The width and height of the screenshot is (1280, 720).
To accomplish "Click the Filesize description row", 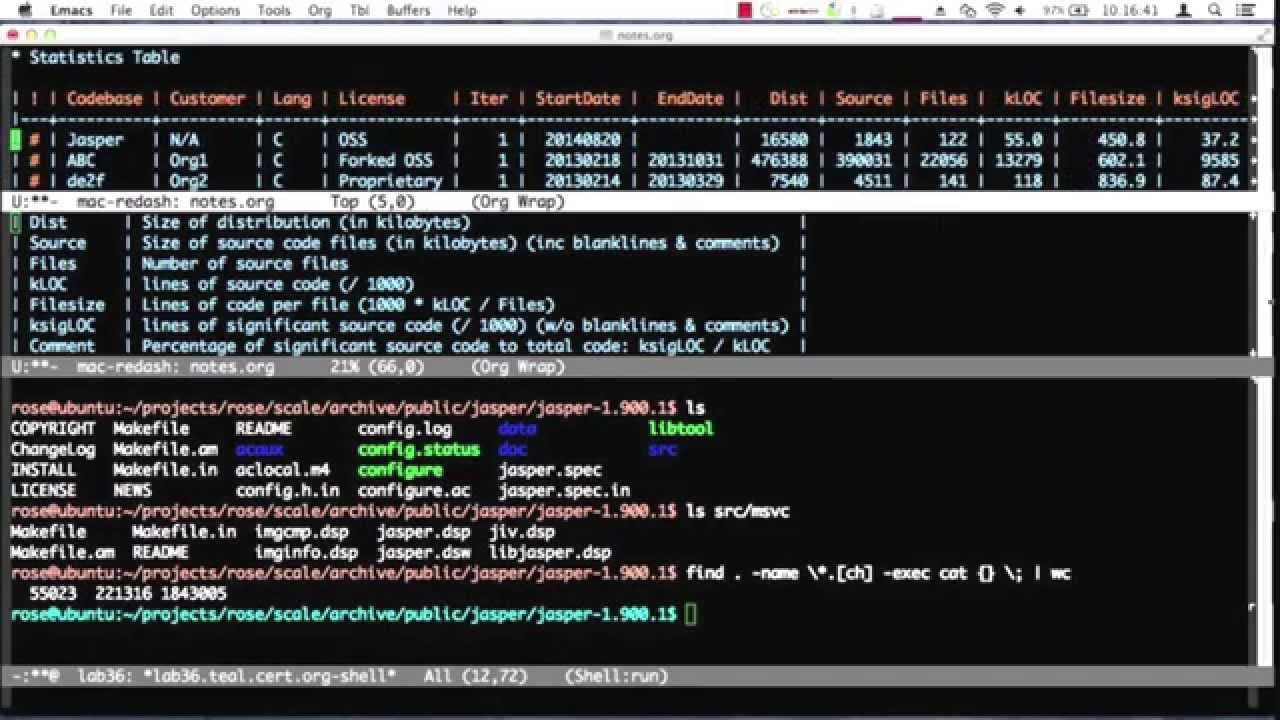I will (408, 304).
